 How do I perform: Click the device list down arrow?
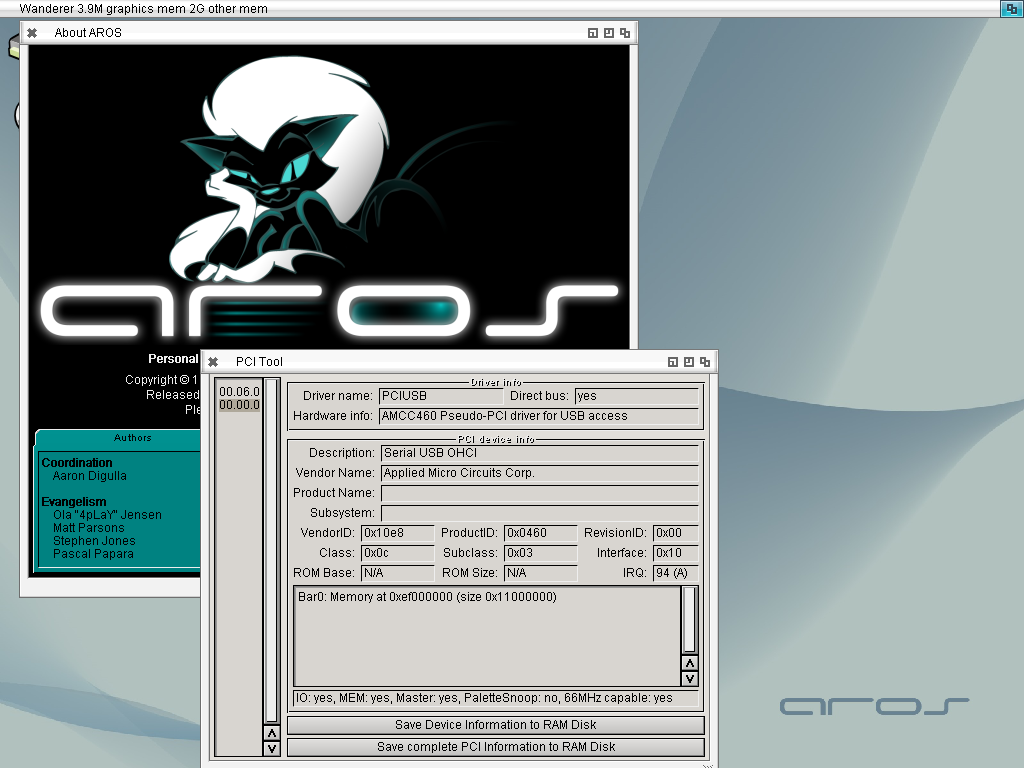(x=272, y=748)
